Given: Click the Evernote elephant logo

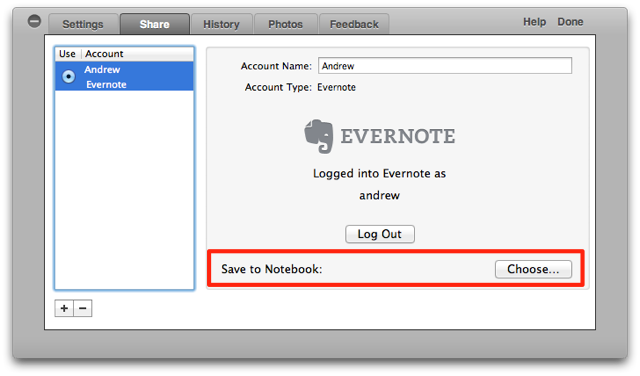Looking at the screenshot, I should pos(319,136).
